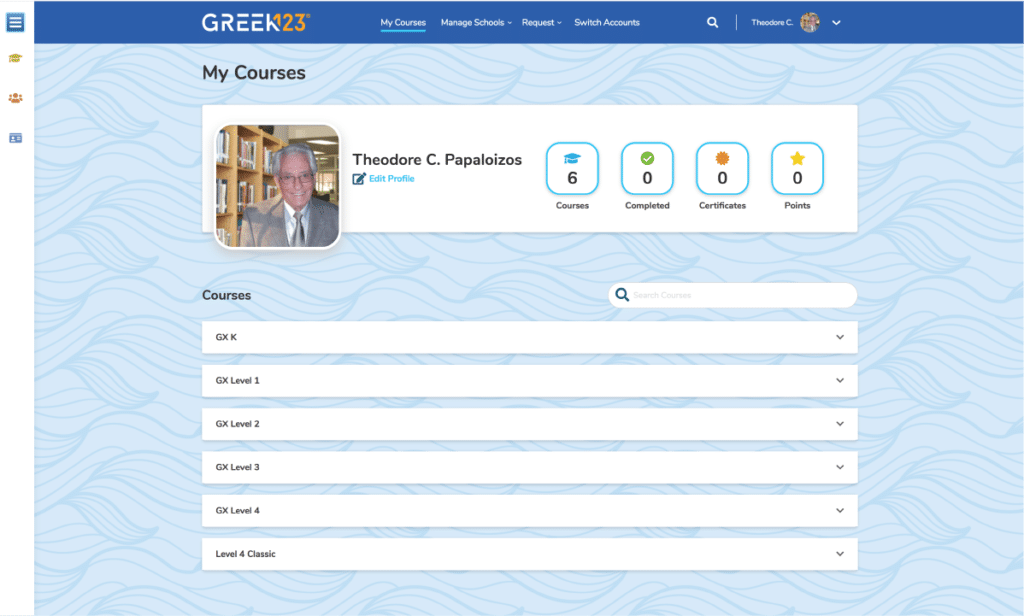The image size is (1024, 616).
Task: Click the Greek123 logo
Action: tap(256, 23)
